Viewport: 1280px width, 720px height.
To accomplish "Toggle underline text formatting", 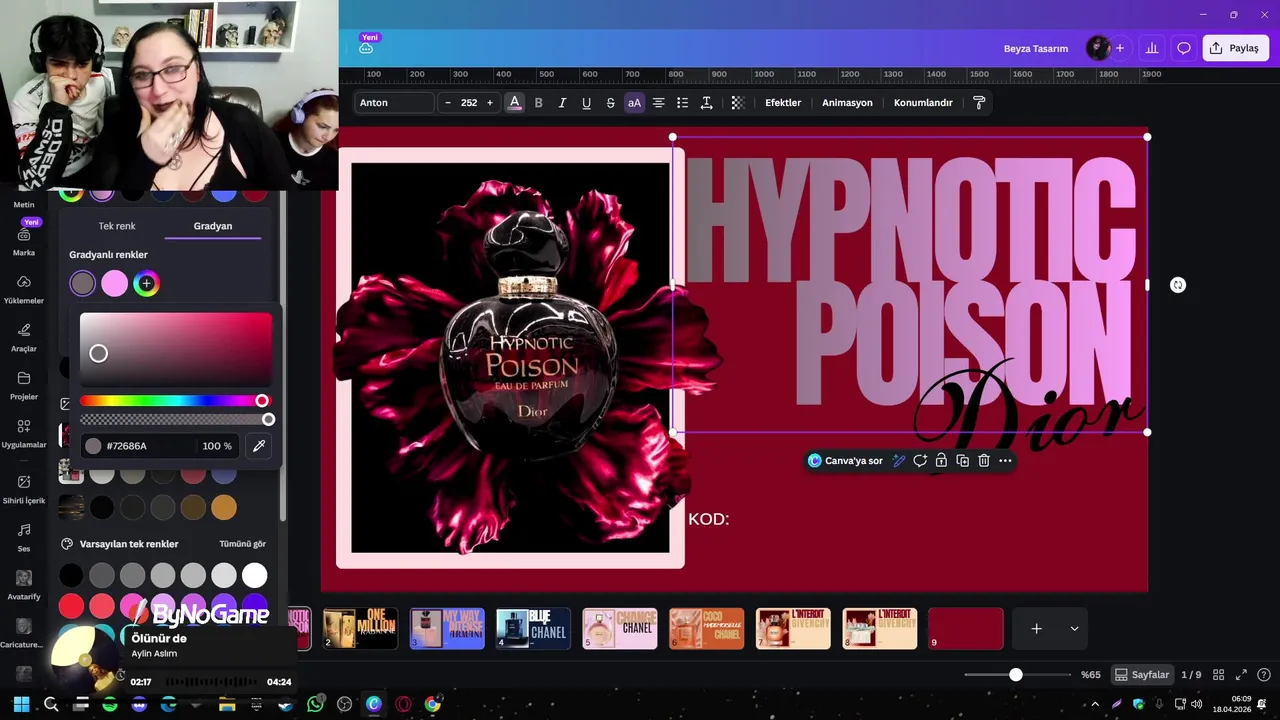I will (586, 103).
